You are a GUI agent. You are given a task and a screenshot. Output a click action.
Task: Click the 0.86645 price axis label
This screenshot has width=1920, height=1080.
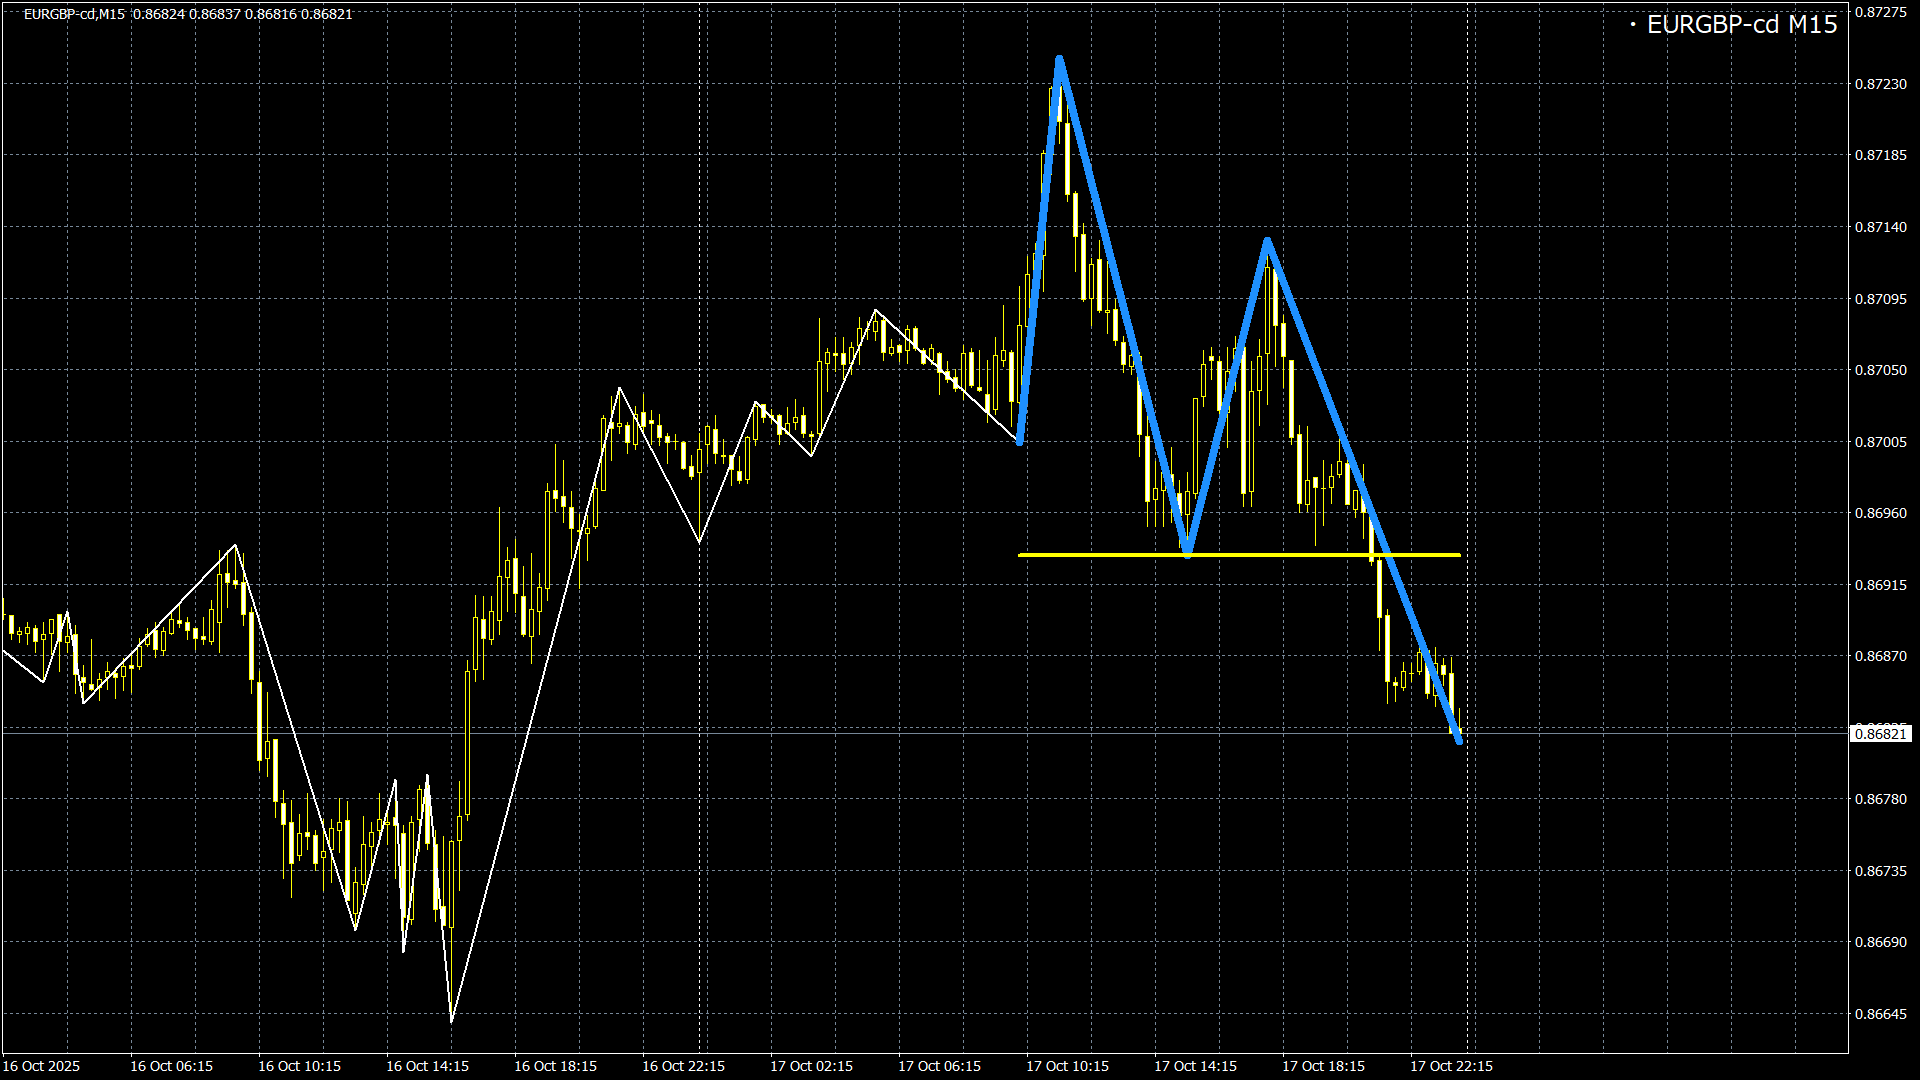click(x=1880, y=1014)
